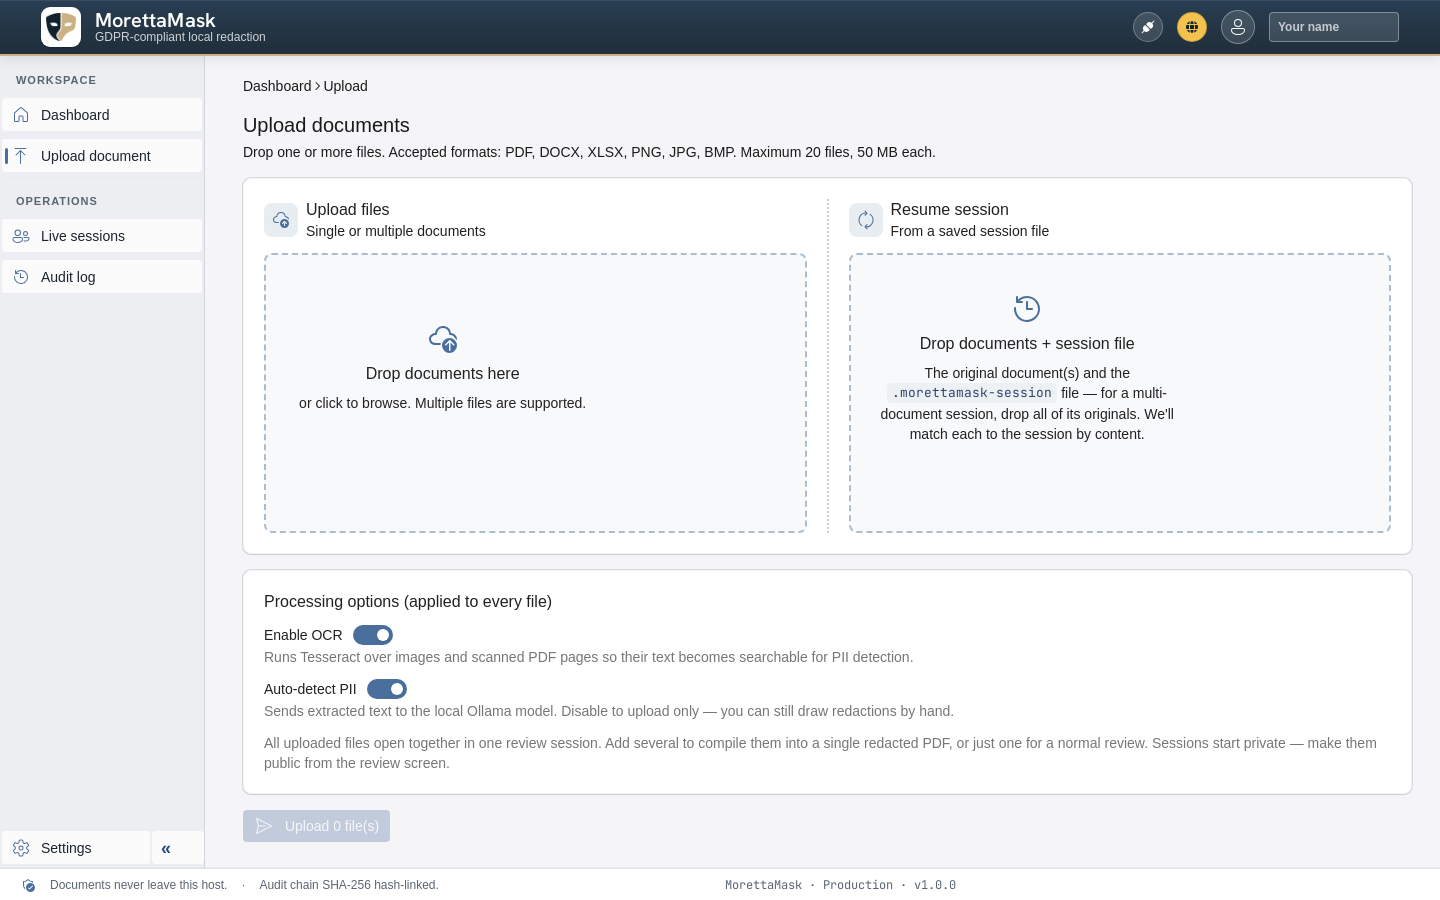Click the cloud upload icon in drop zone
Screen dimensions: 1440x900
click(443, 339)
